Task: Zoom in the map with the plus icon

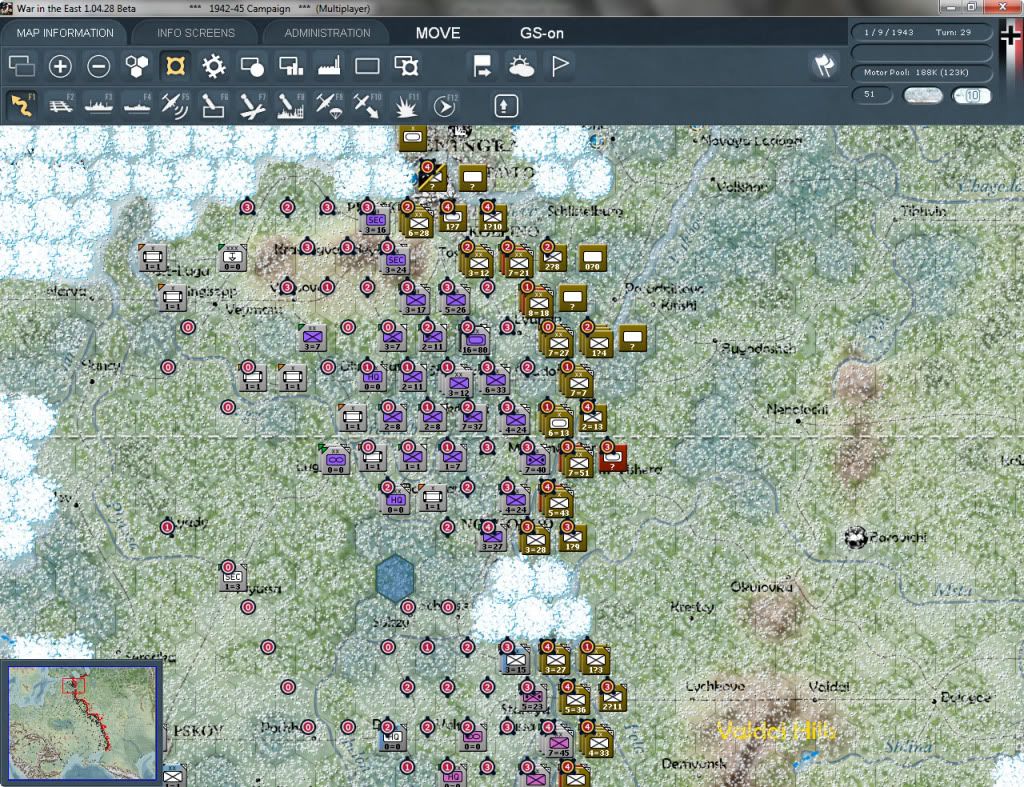Action: [60, 66]
